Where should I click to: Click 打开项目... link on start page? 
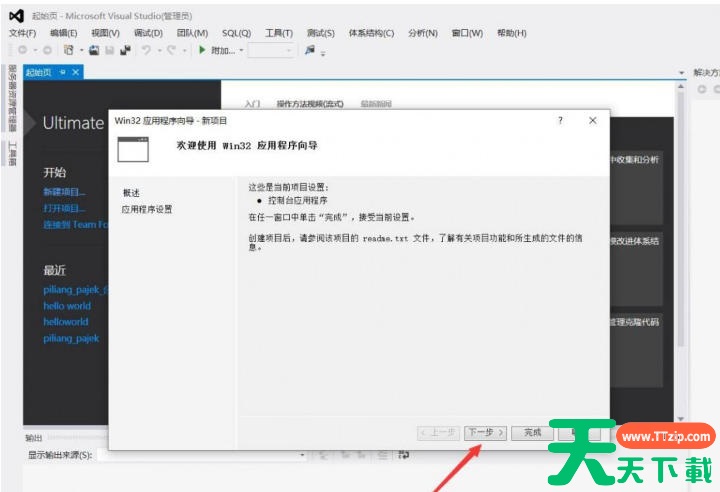point(64,209)
